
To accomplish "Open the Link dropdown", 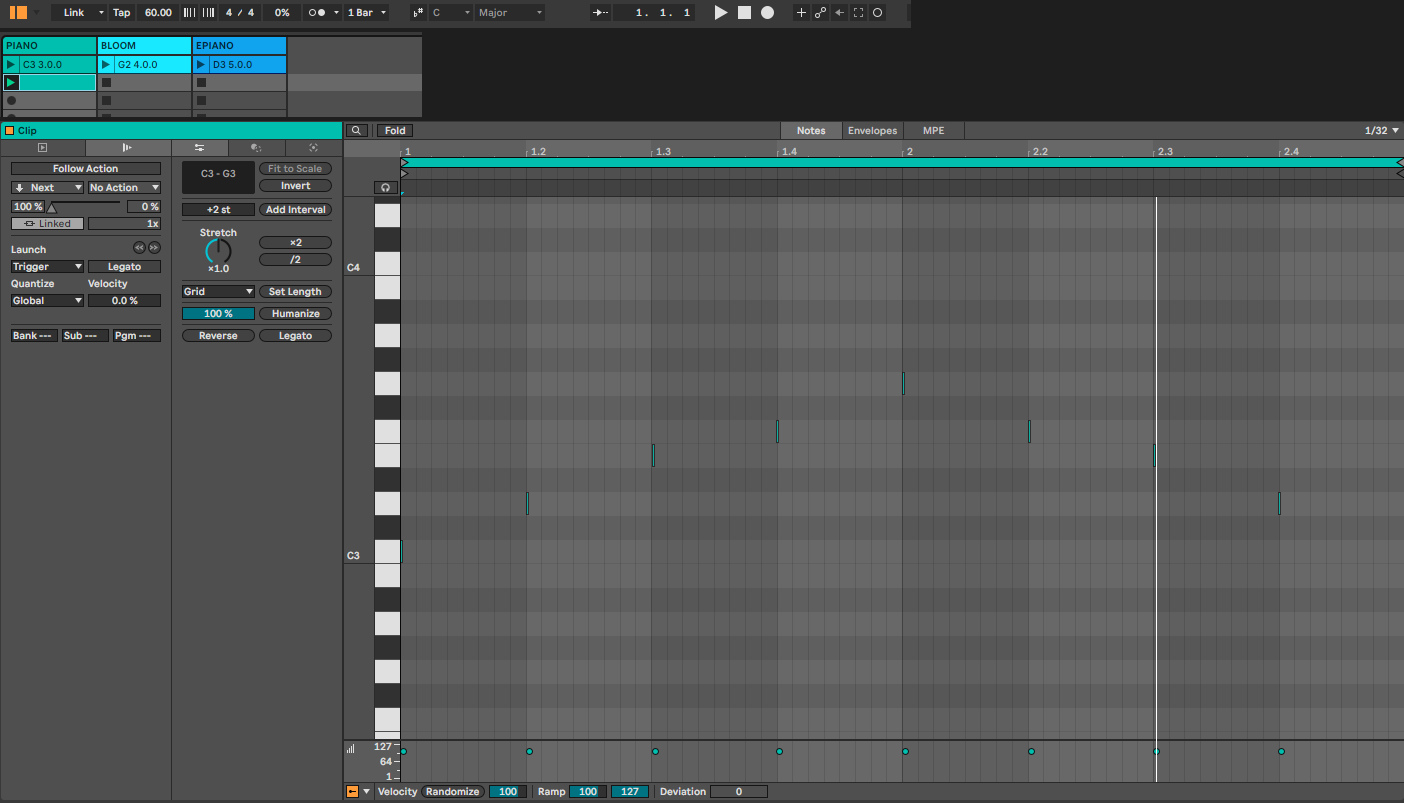I will (78, 12).
